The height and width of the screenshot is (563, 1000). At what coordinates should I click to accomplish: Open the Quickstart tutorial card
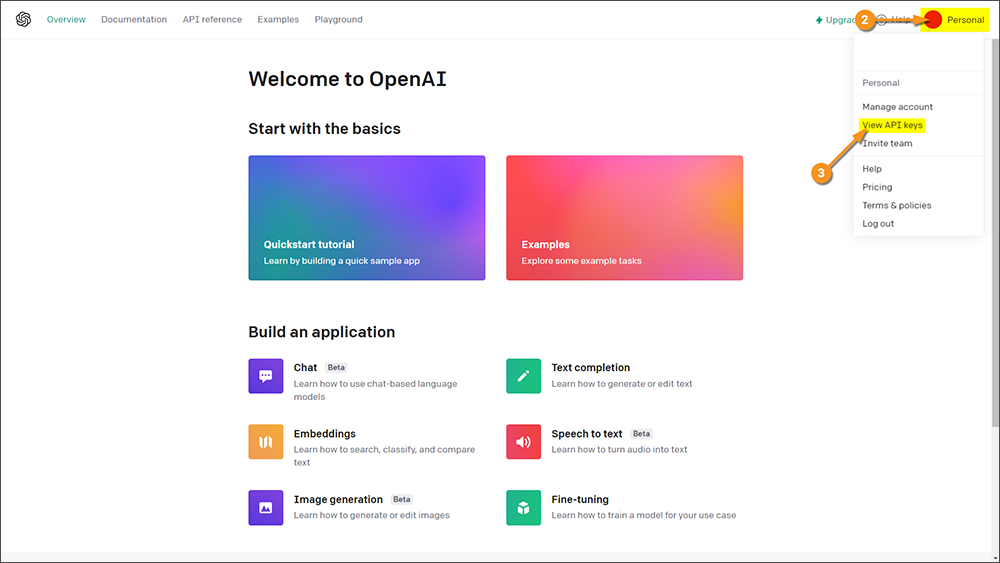[x=367, y=217]
